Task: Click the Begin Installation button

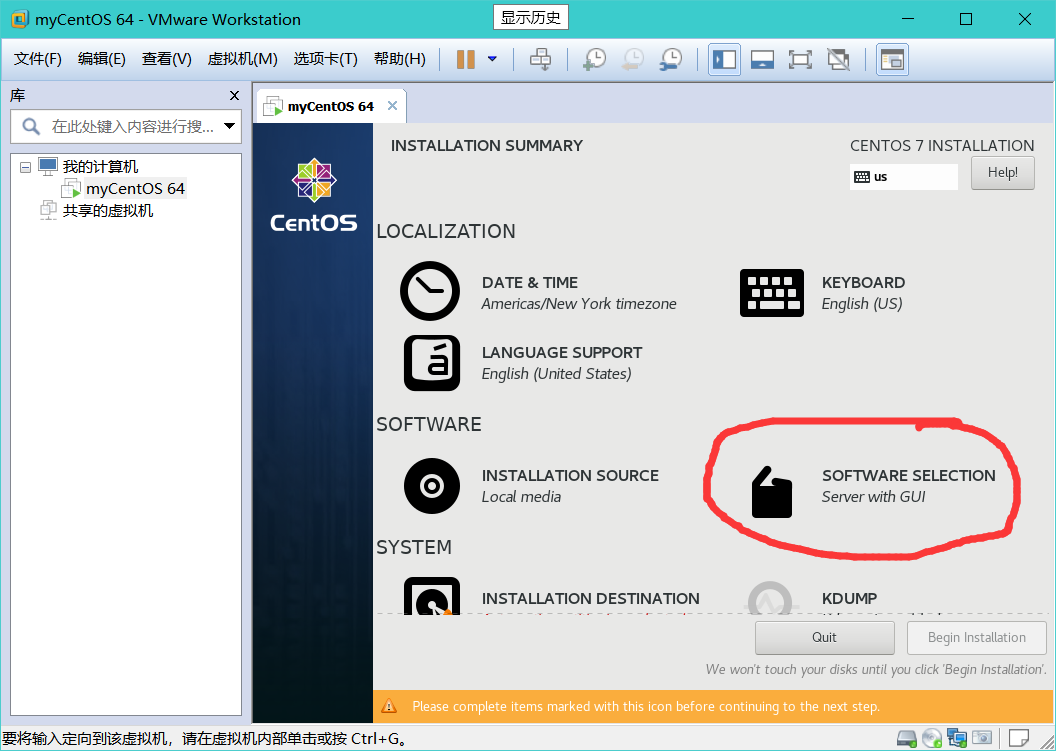Action: pos(977,638)
